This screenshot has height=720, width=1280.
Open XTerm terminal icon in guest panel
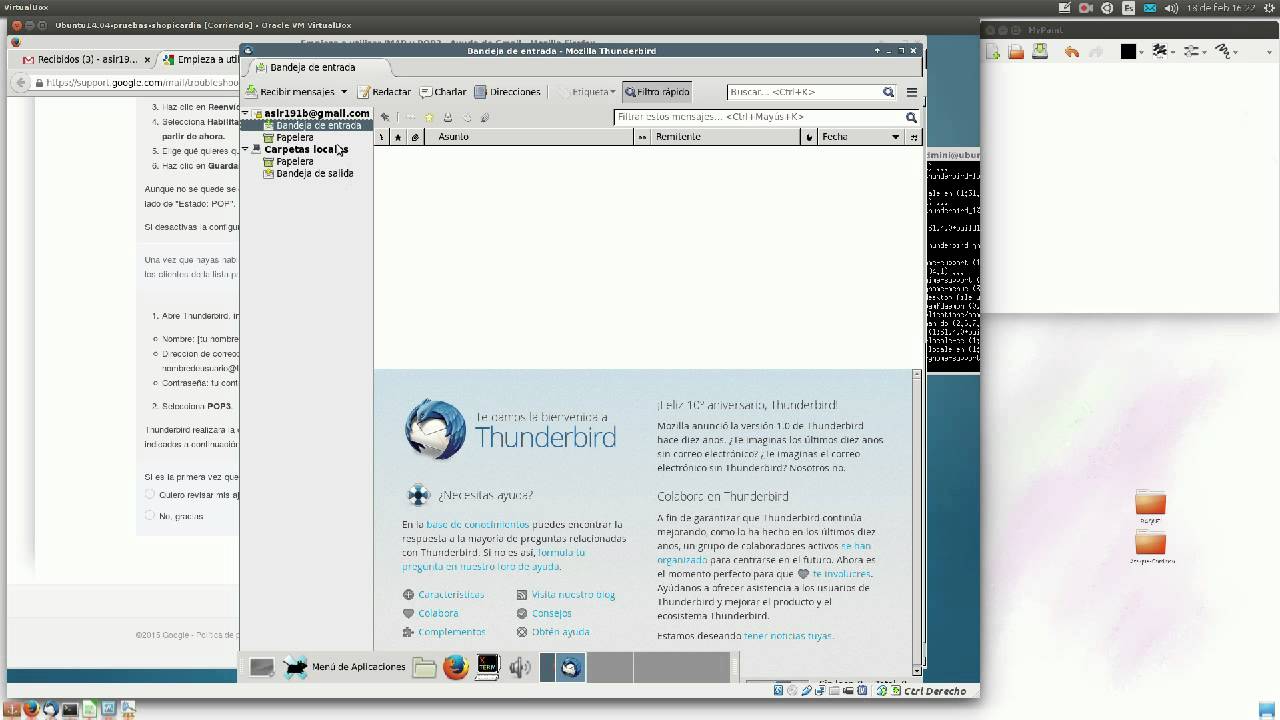click(x=487, y=667)
